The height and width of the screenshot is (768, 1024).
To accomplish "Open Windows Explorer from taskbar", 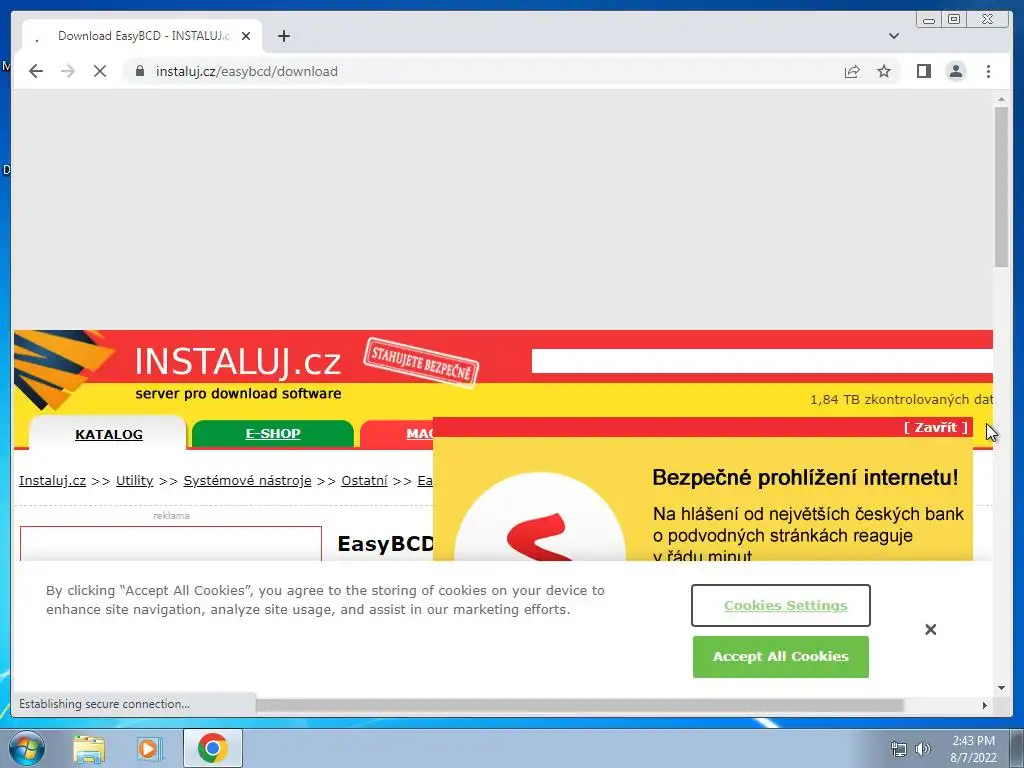I will (89, 748).
